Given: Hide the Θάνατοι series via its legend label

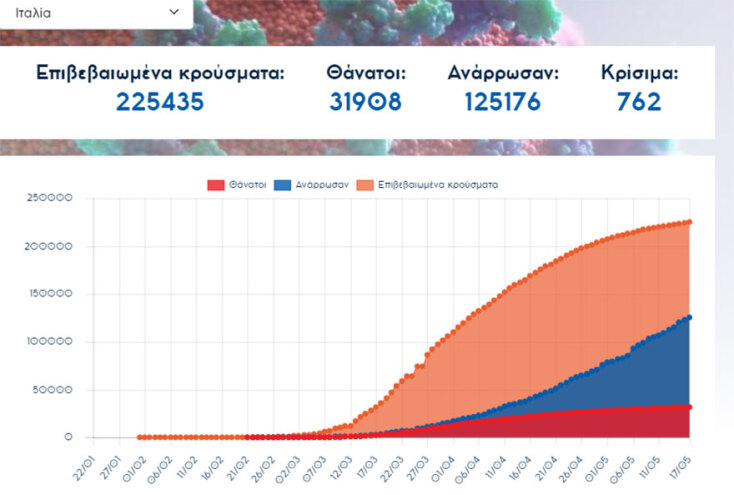Looking at the screenshot, I should pos(247,185).
